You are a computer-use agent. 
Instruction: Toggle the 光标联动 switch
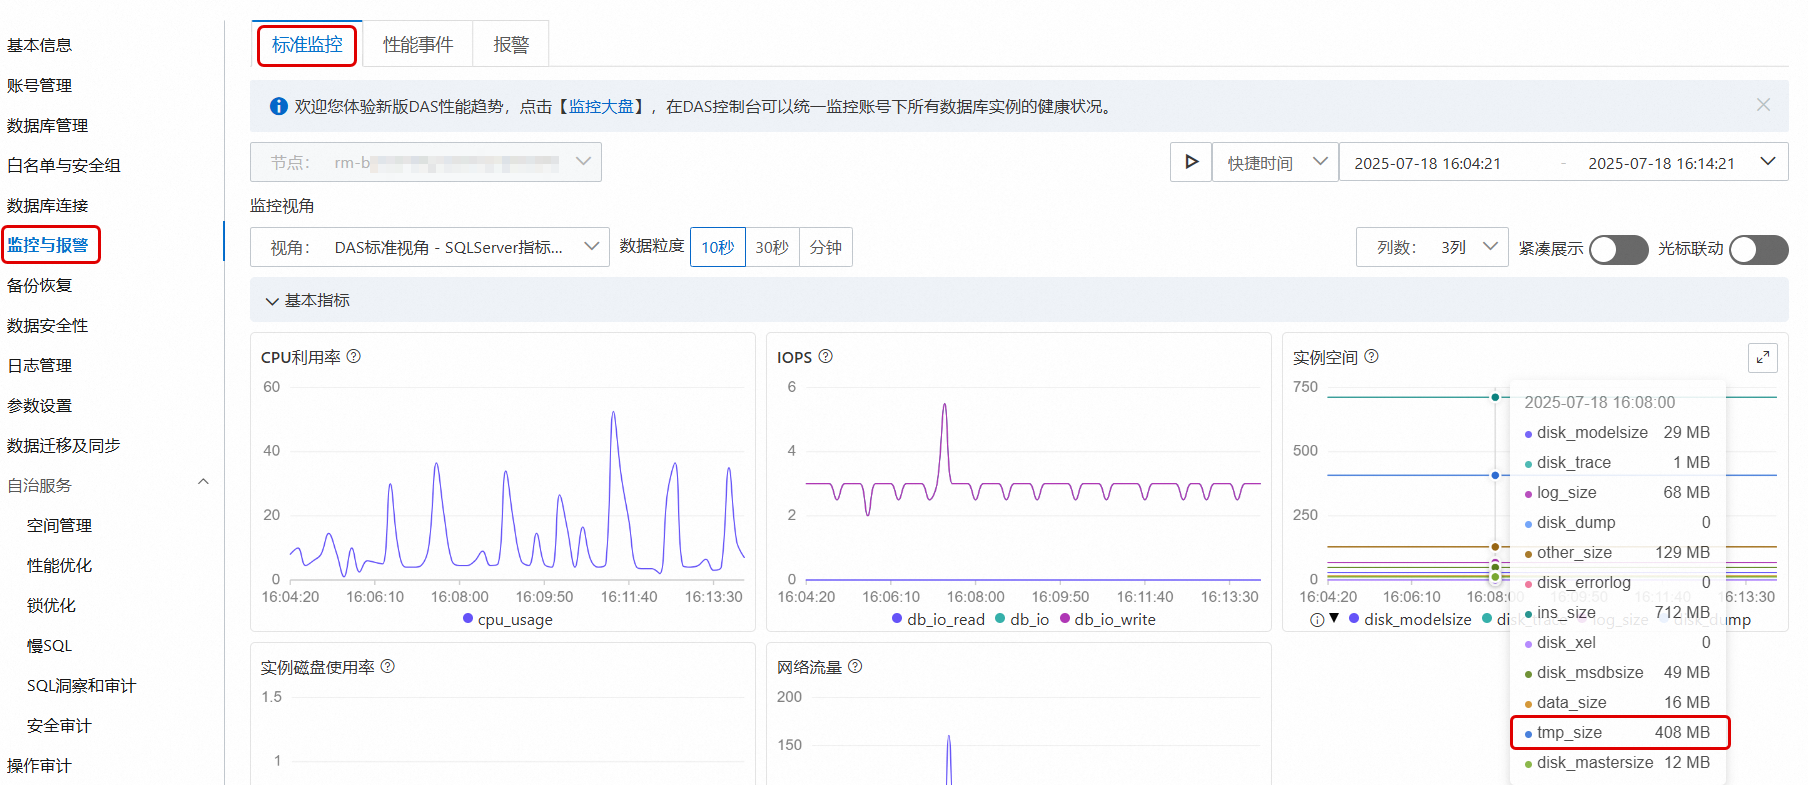pyautogui.click(x=1759, y=249)
